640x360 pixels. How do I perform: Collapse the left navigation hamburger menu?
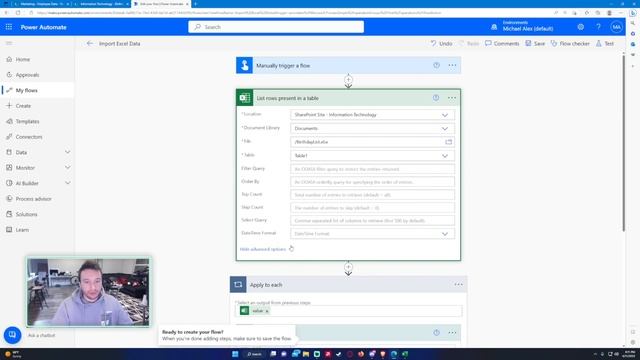[9, 43]
